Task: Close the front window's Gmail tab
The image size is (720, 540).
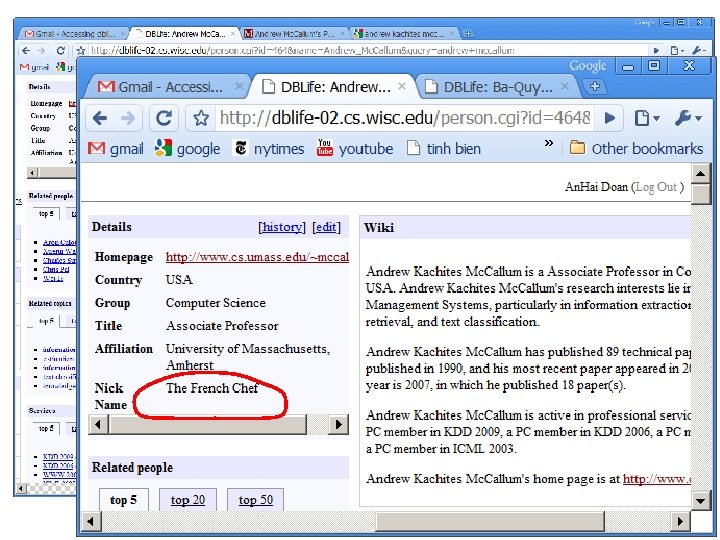Action: click(239, 86)
